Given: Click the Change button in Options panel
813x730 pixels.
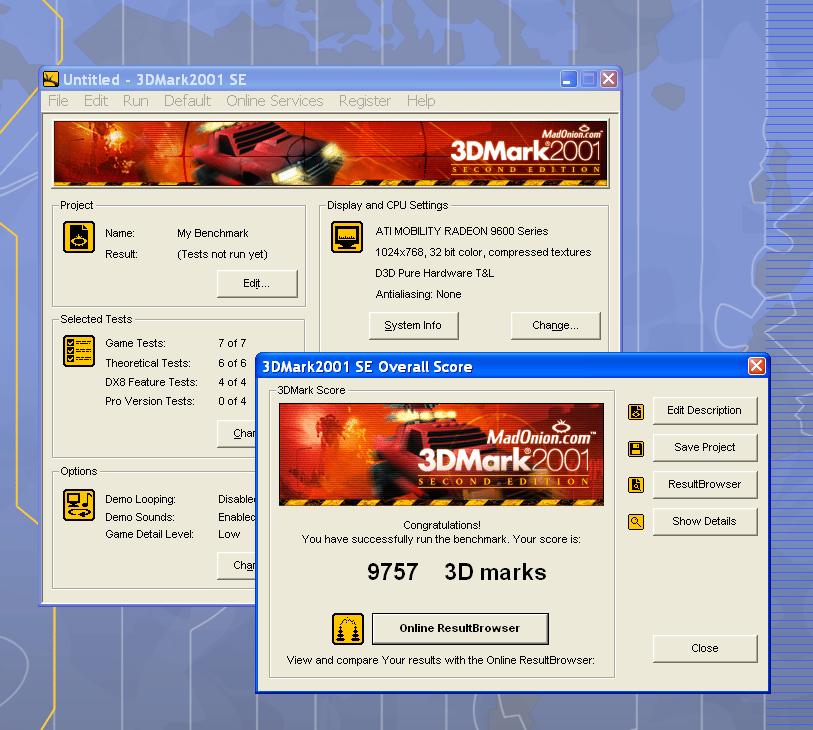Looking at the screenshot, I should [x=237, y=566].
